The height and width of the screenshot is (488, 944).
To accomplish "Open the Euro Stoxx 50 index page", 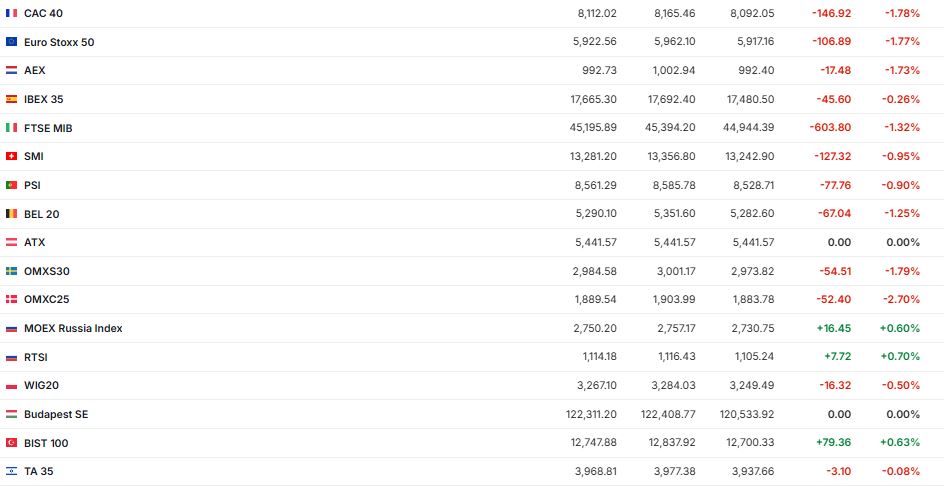I will point(59,42).
